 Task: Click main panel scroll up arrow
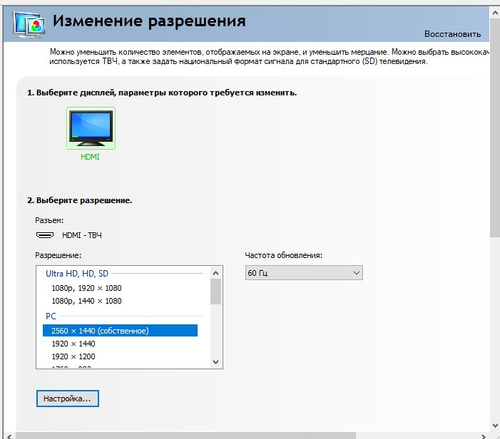[495, 13]
